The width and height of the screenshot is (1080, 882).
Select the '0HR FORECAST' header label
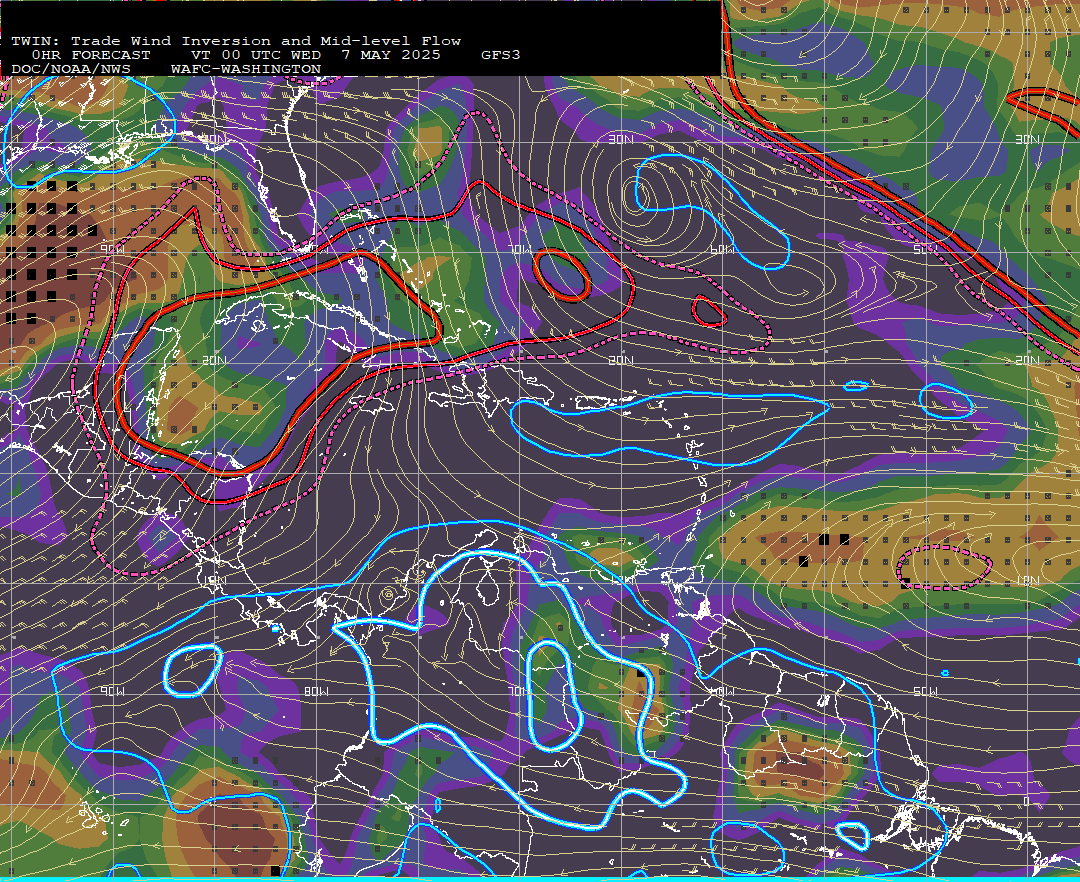91,55
